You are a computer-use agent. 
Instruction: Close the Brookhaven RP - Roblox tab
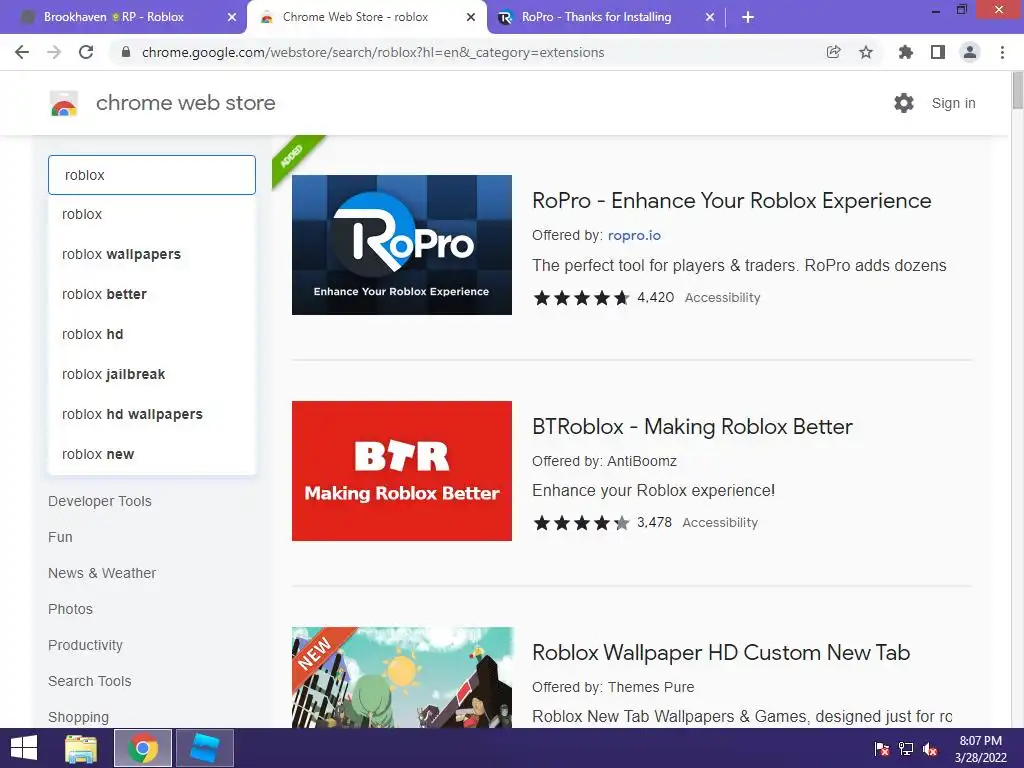(232, 18)
